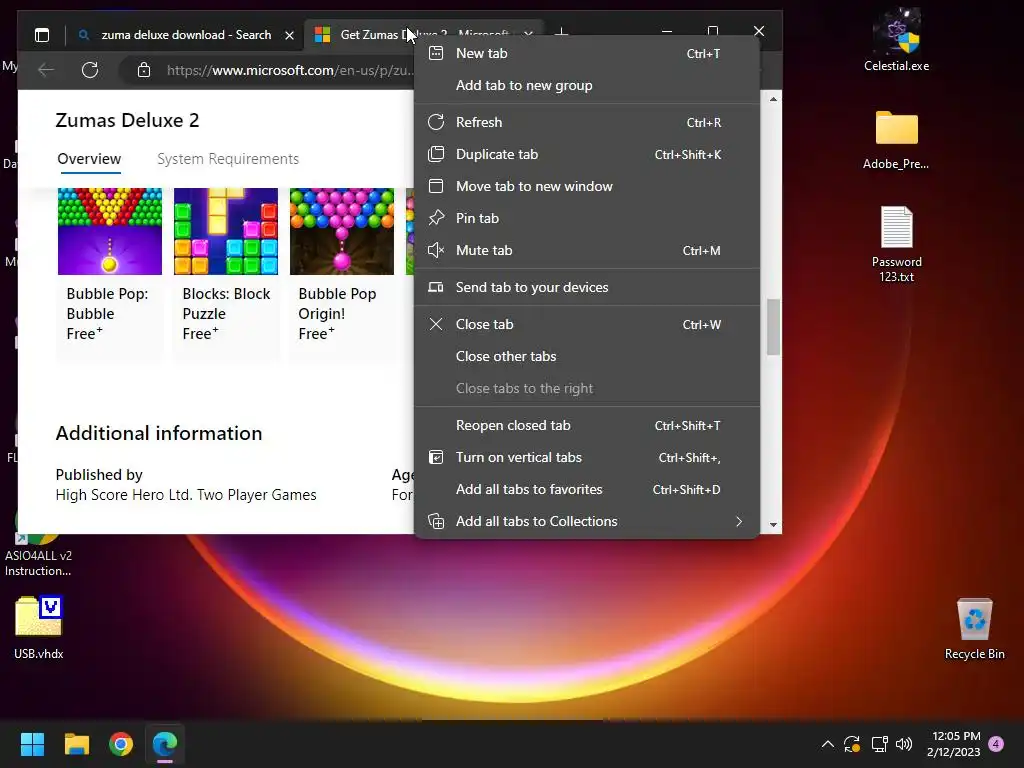The width and height of the screenshot is (1024, 768).
Task: Click the Additional information heading
Action: tap(159, 433)
